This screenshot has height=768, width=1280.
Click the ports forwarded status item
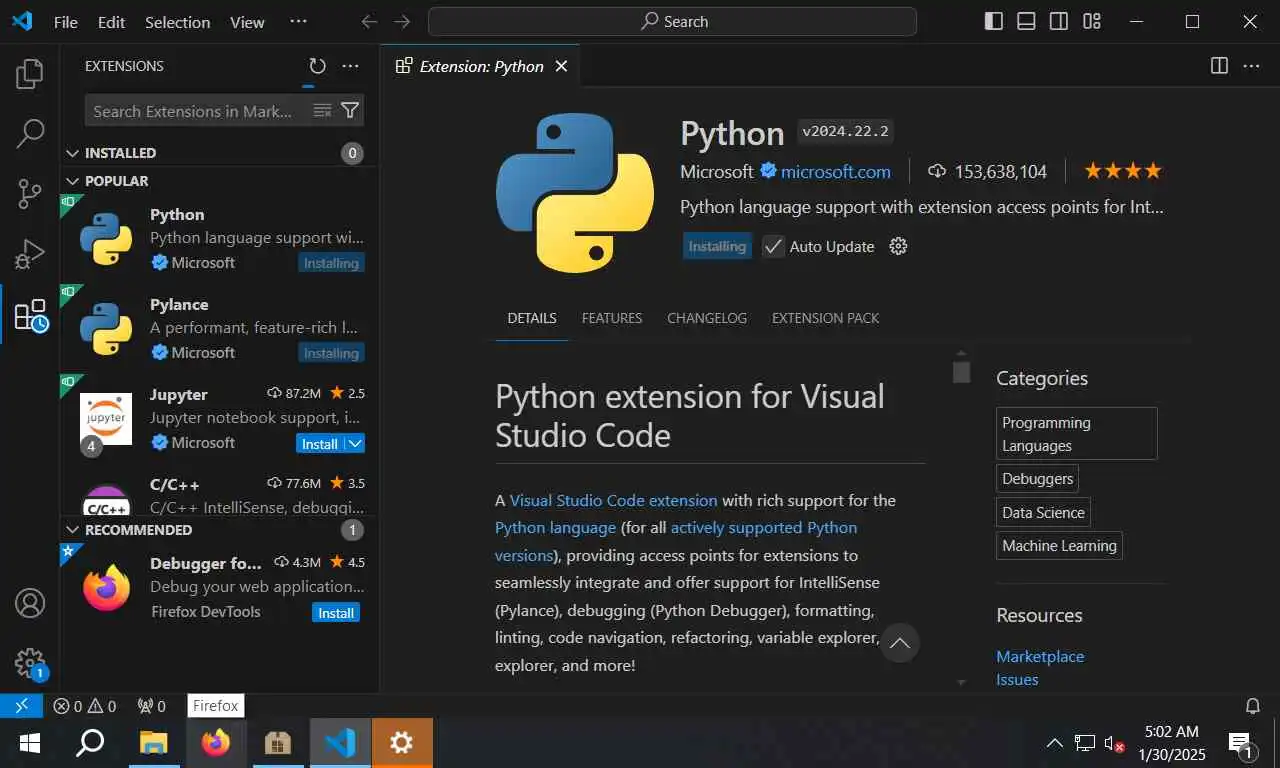click(151, 706)
